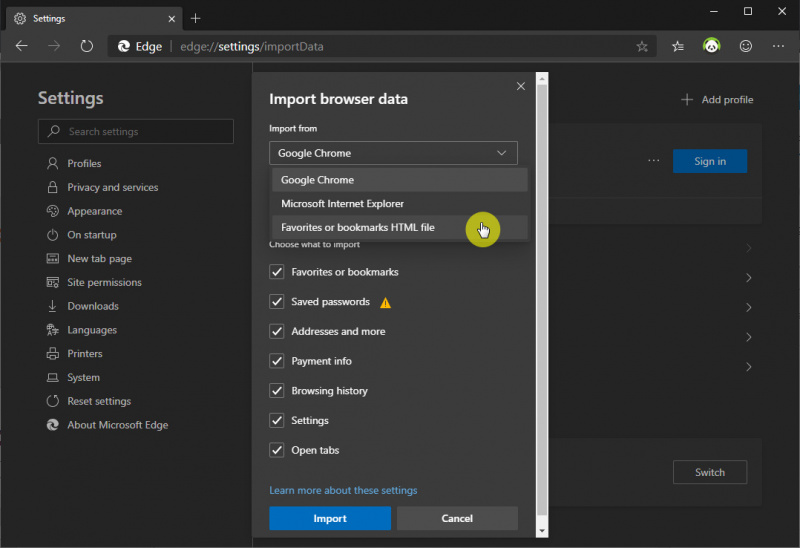Open the favorites list icon
This screenshot has width=800, height=548.
point(678,46)
